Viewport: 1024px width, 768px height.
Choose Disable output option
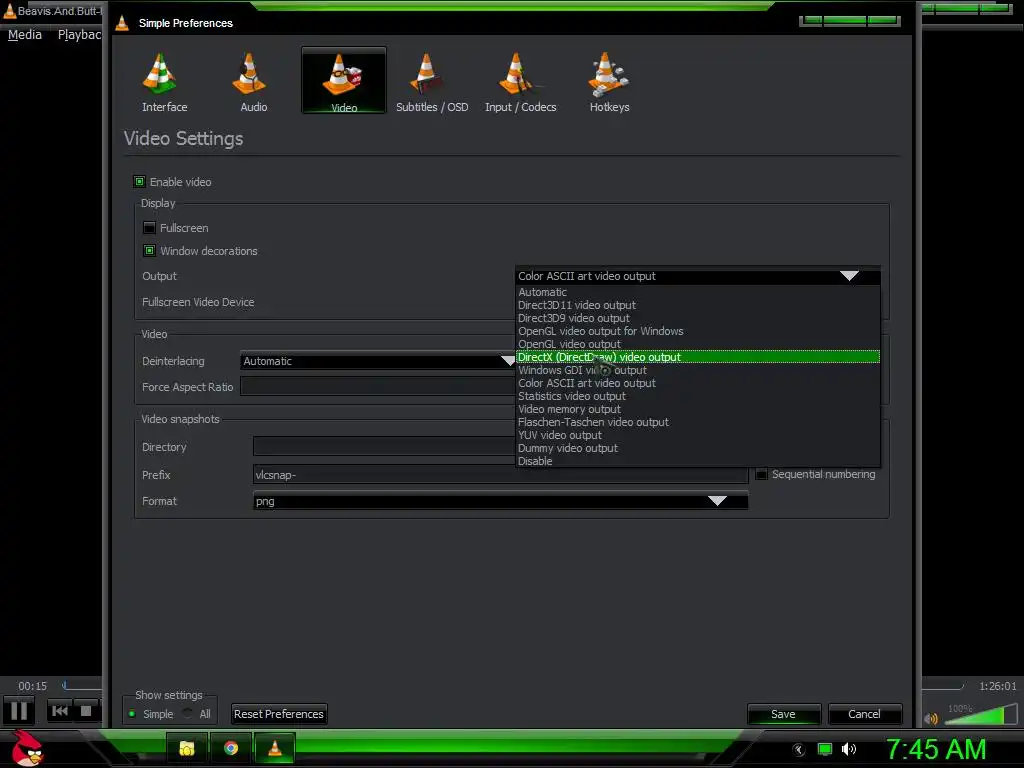coord(697,461)
